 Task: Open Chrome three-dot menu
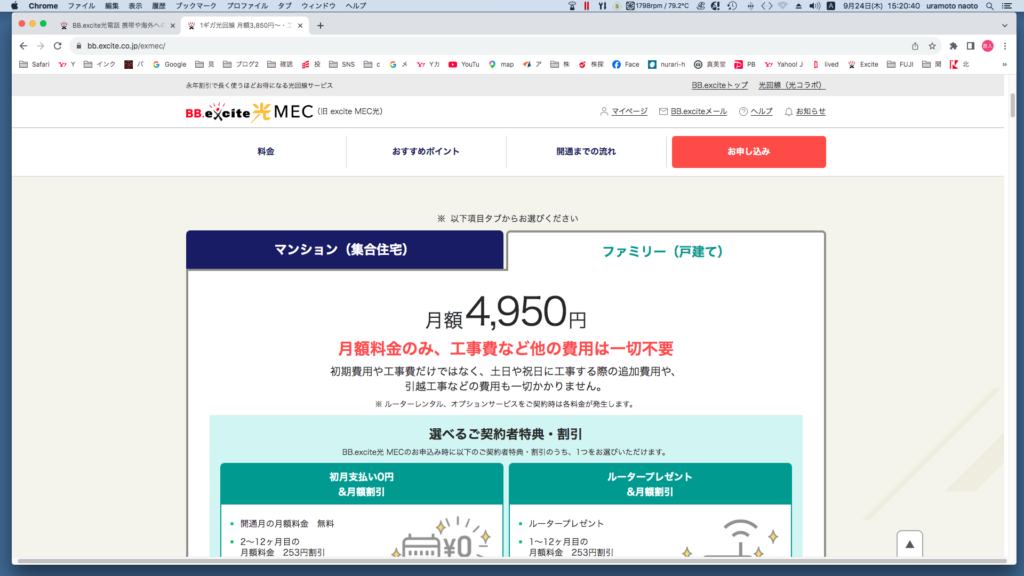[1005, 46]
